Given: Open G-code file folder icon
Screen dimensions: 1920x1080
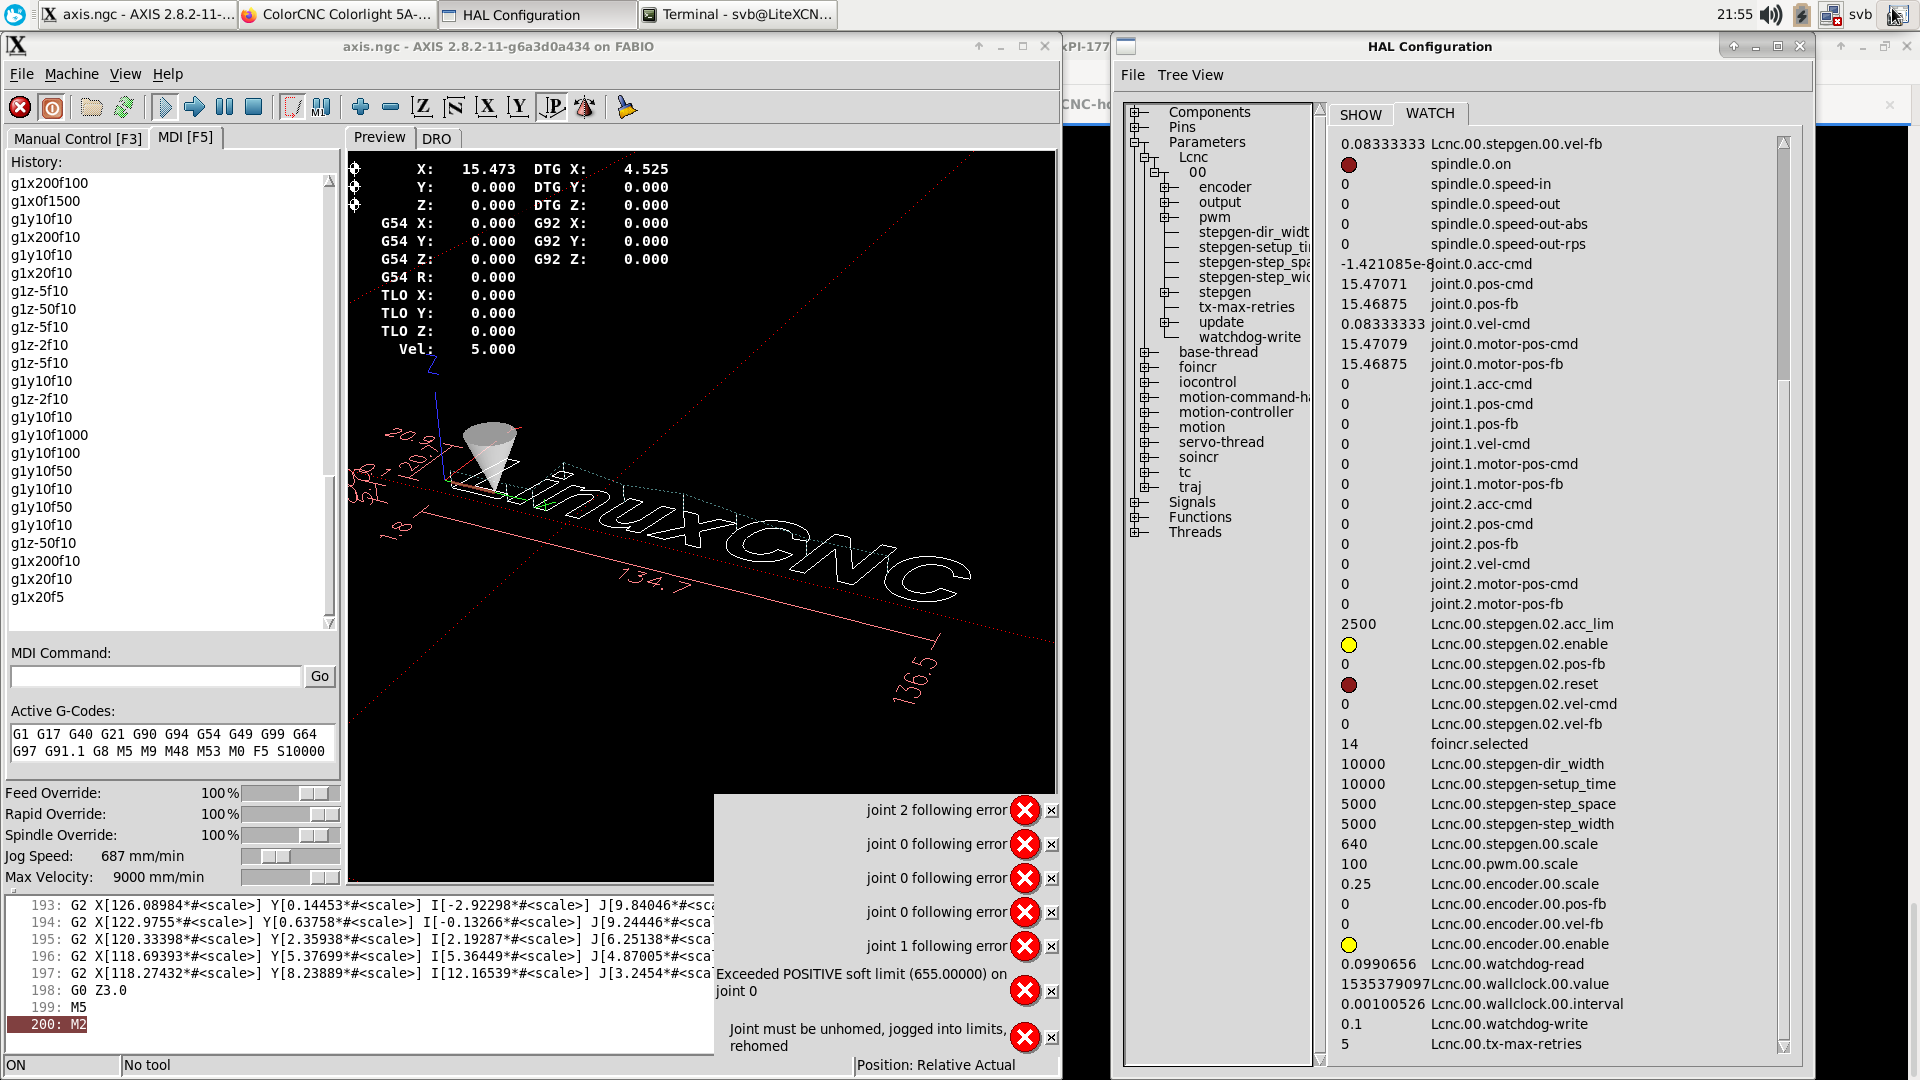Looking at the screenshot, I should coord(92,107).
